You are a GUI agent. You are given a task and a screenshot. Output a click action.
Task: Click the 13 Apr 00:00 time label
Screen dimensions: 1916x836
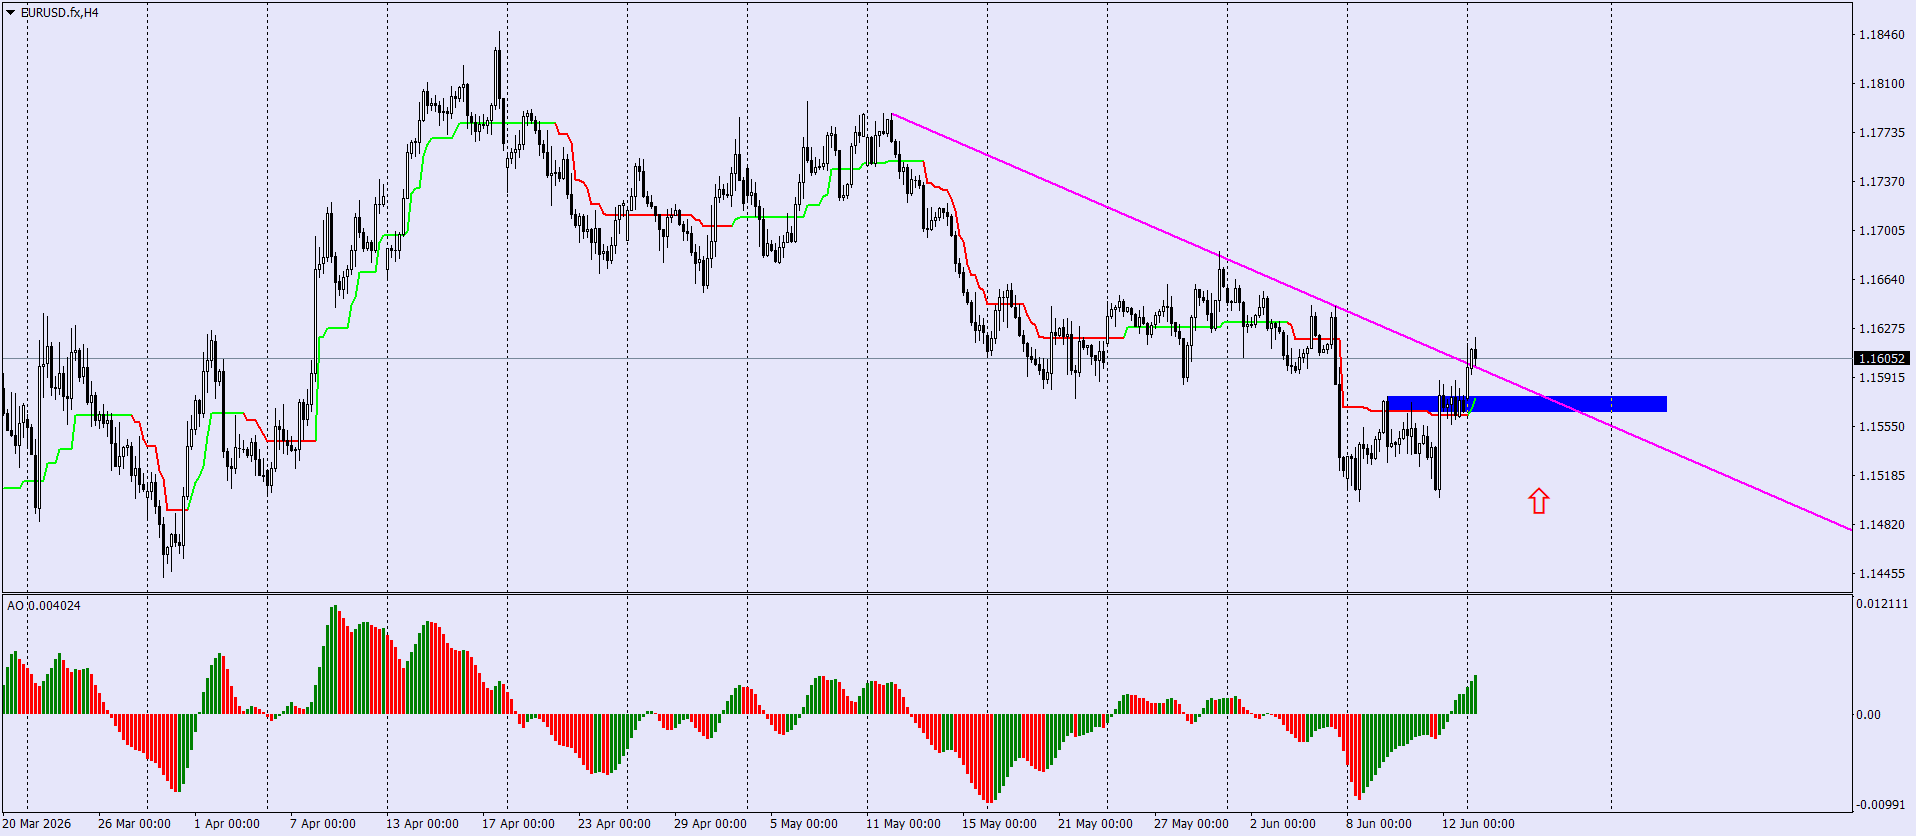(422, 824)
